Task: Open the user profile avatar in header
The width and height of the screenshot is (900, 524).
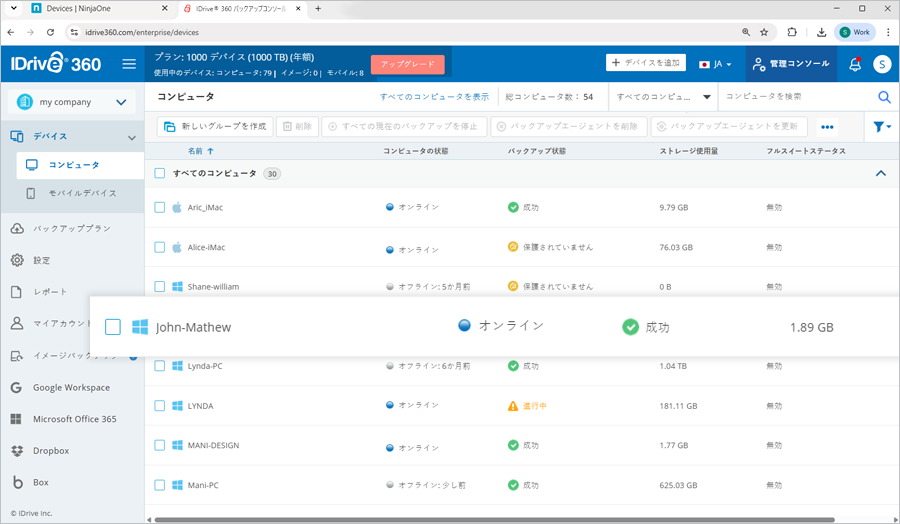Action: [x=882, y=64]
